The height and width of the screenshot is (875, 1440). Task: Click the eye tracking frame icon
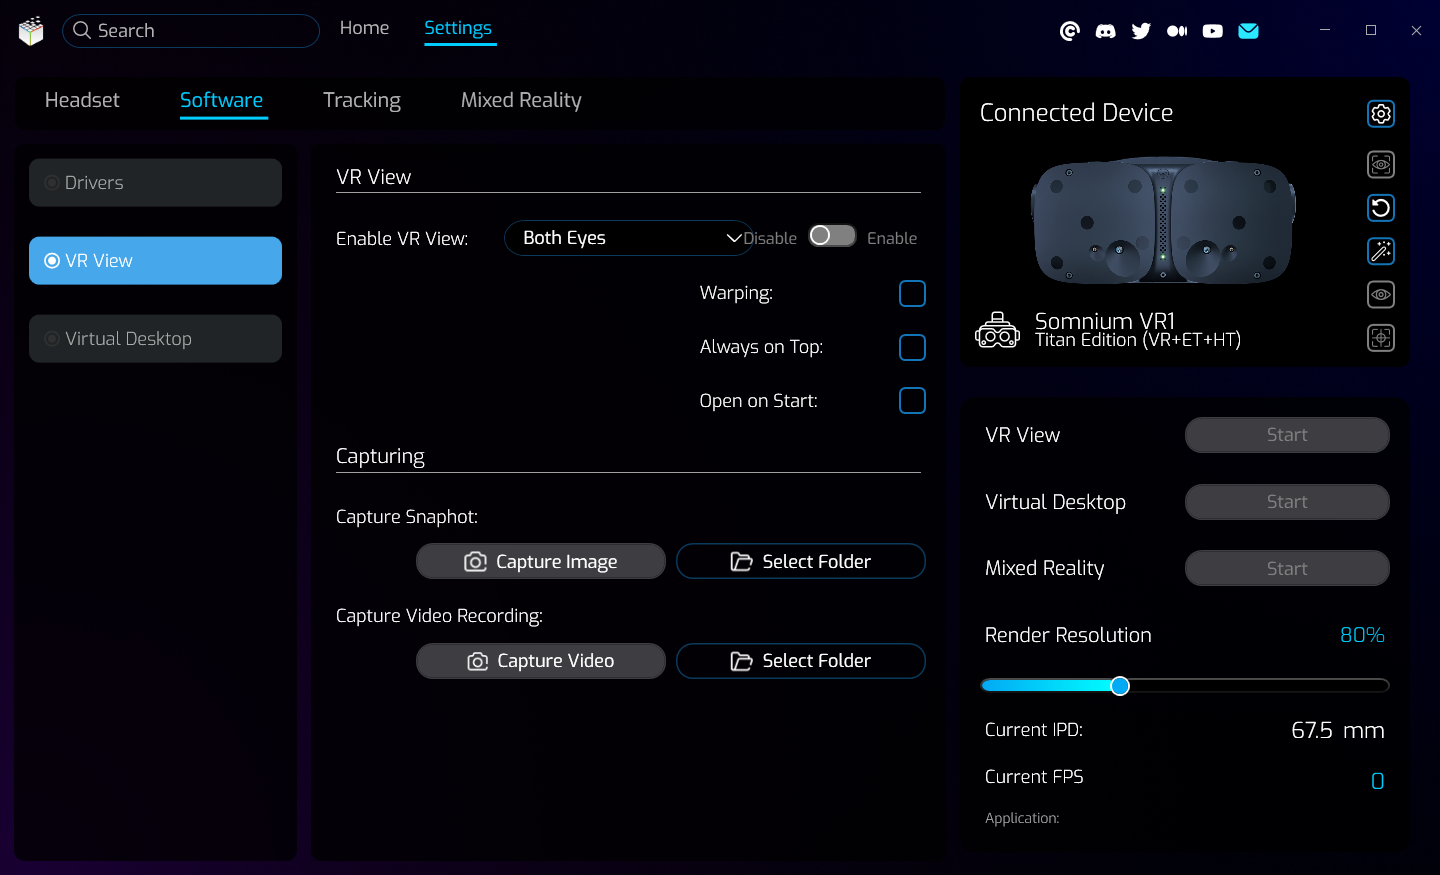click(1381, 164)
